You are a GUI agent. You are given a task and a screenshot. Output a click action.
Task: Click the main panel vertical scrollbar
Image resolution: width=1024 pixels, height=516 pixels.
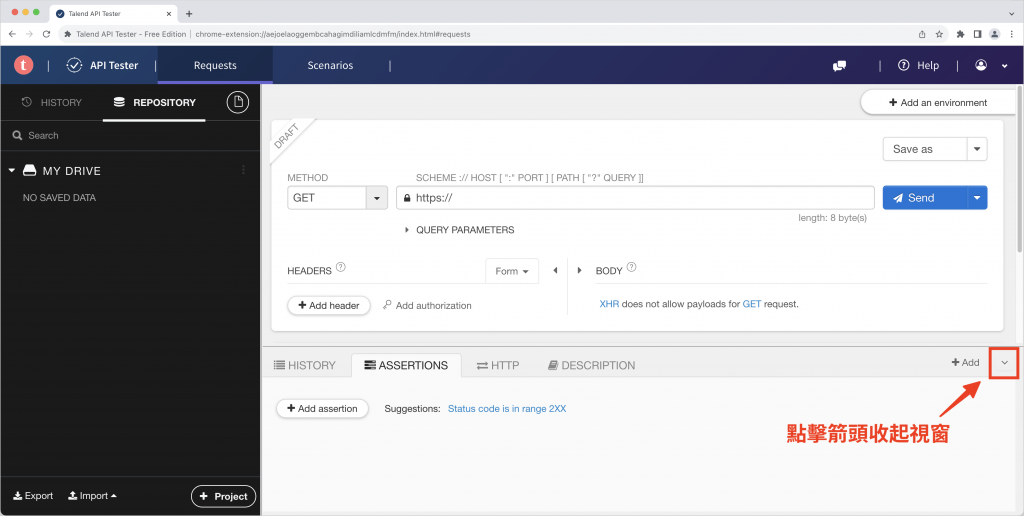click(x=1020, y=169)
